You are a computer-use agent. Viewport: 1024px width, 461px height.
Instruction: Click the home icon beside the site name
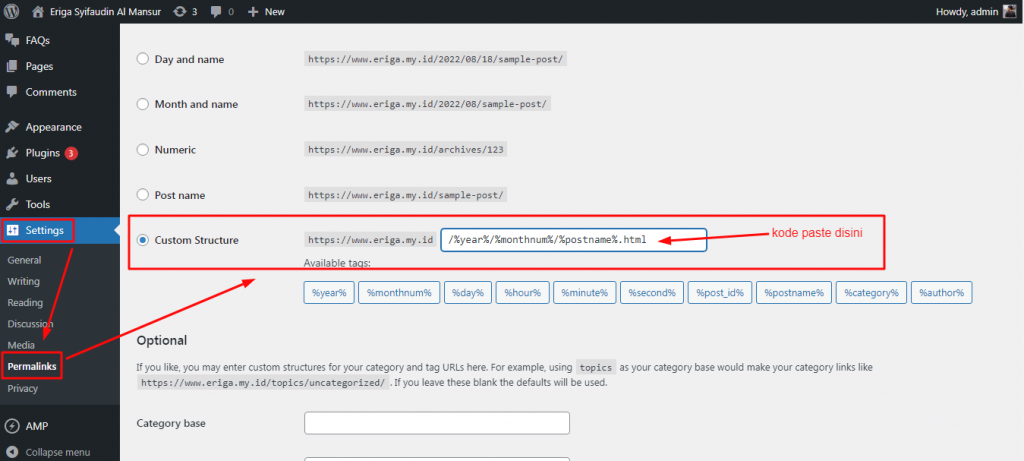click(39, 12)
